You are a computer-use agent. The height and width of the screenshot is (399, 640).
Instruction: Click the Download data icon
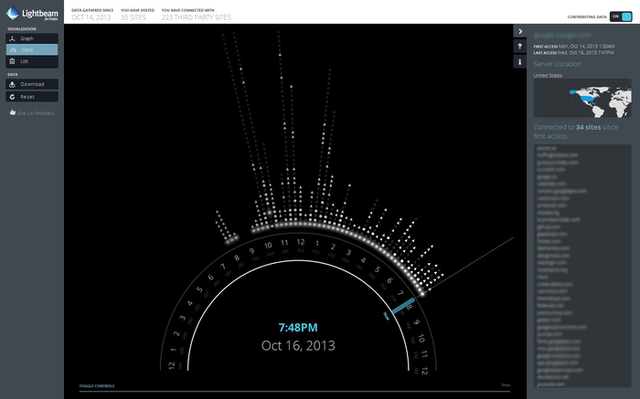click(12, 84)
